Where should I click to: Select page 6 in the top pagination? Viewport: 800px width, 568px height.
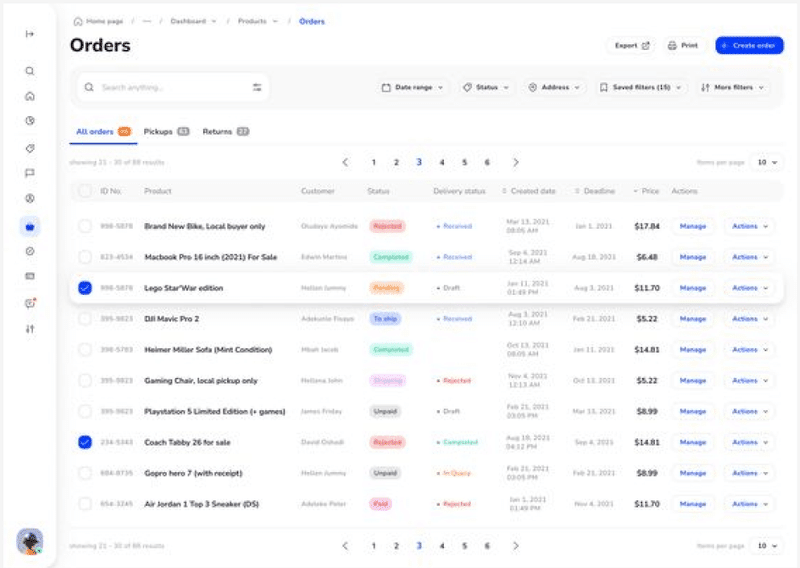(x=487, y=162)
